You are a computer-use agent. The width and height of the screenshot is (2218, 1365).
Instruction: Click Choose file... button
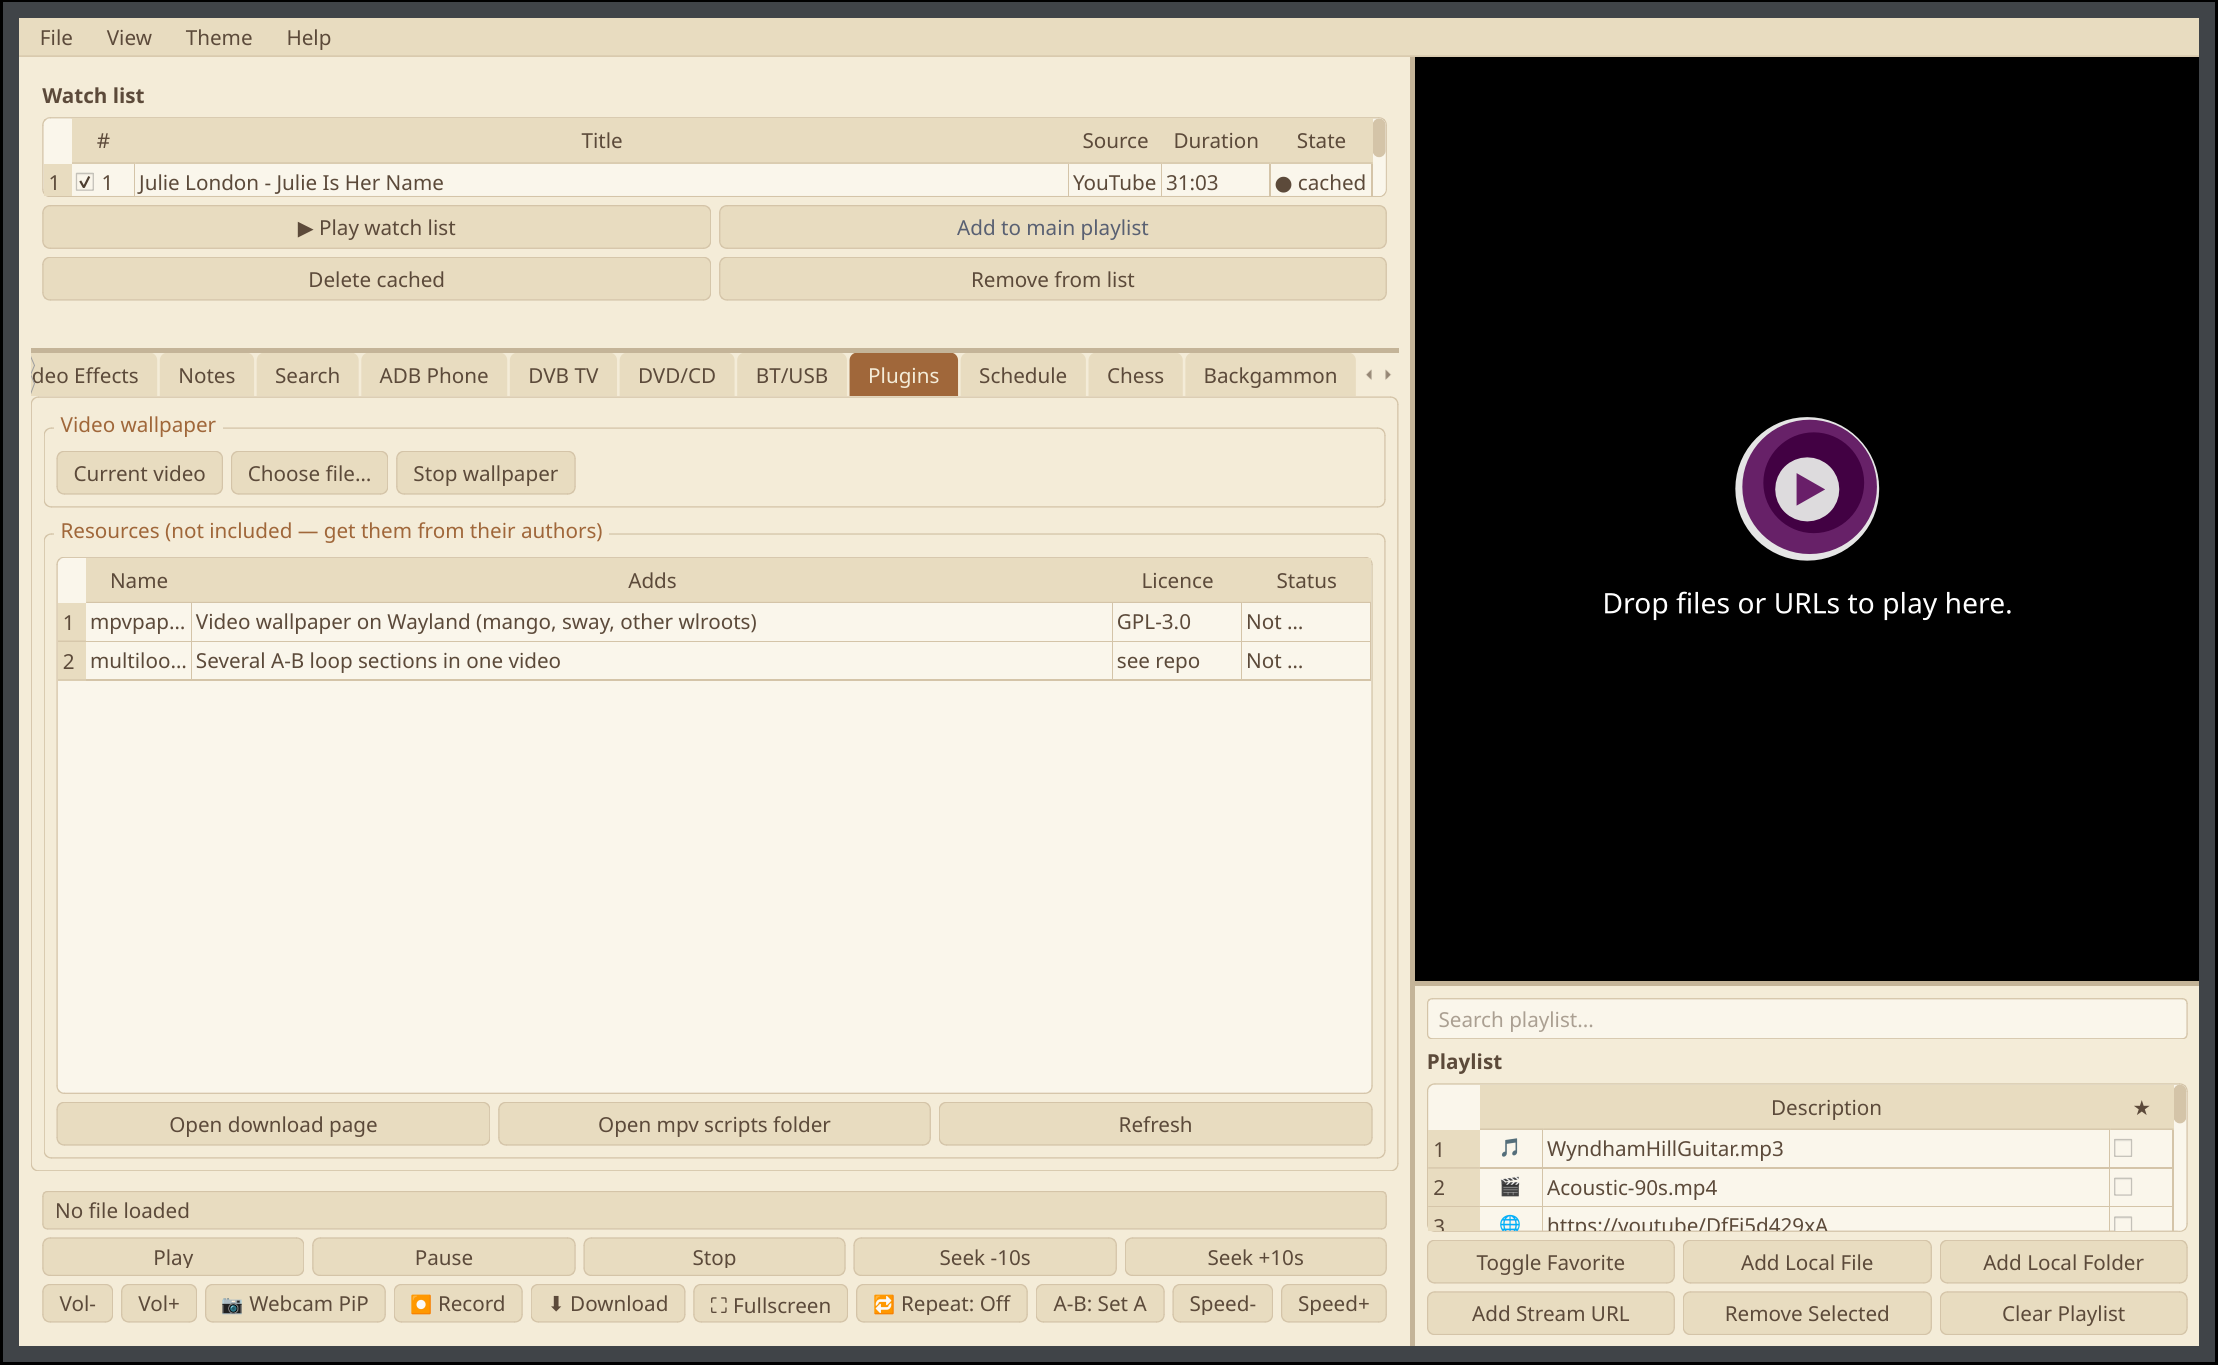[x=309, y=473]
